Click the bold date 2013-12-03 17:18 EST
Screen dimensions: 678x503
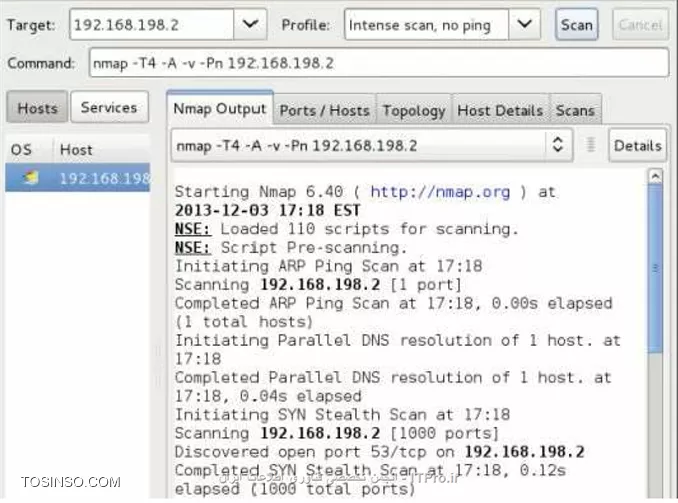[267, 210]
